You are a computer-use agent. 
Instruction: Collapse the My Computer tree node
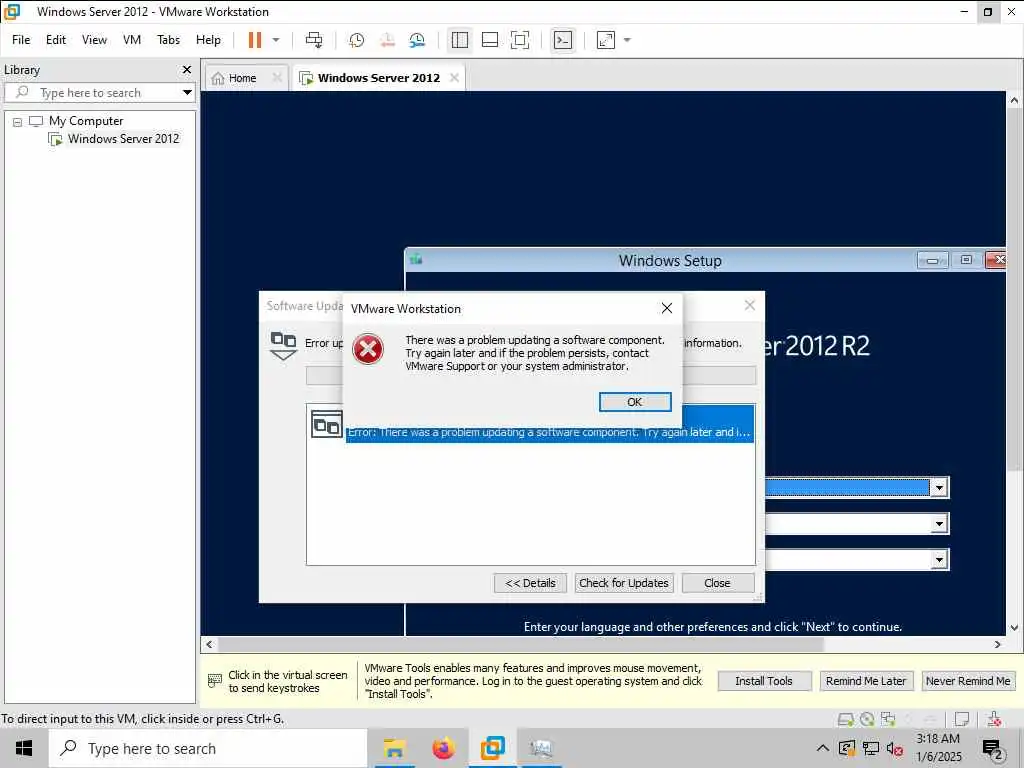point(18,121)
